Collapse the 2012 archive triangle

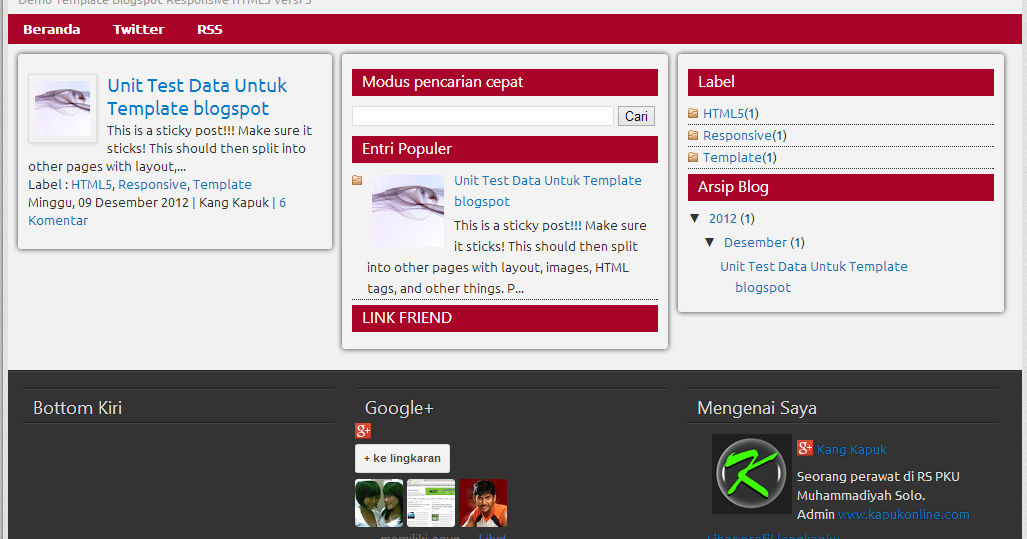tap(695, 218)
